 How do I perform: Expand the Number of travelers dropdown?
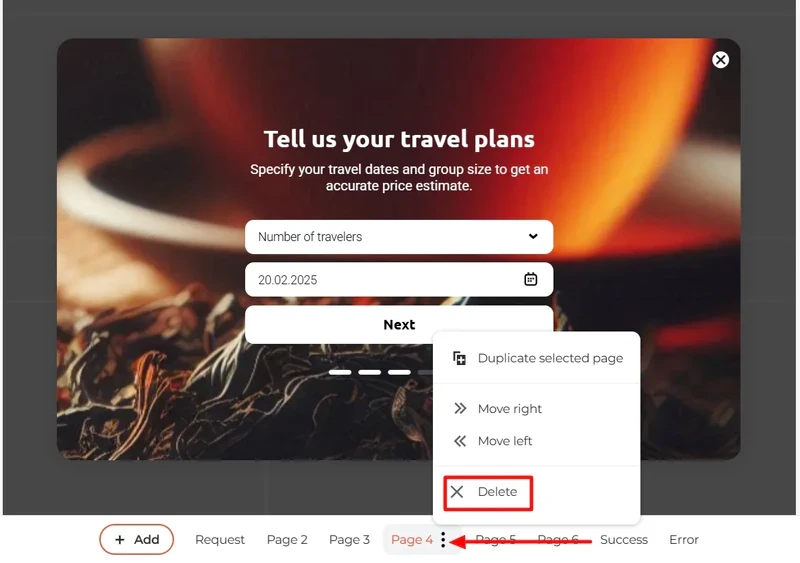(x=399, y=237)
